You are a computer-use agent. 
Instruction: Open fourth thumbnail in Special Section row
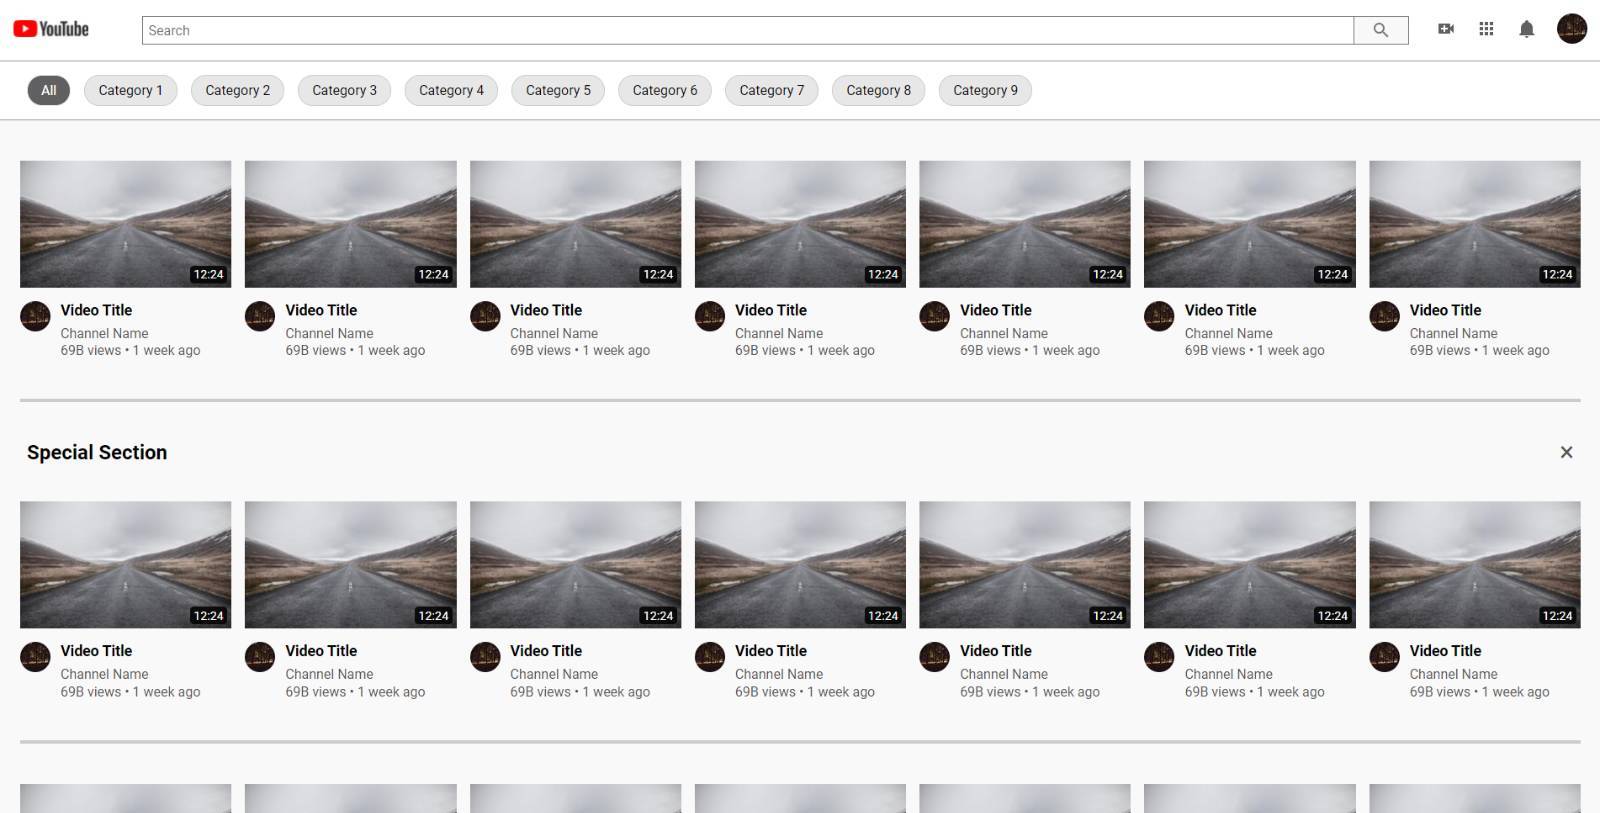tap(800, 564)
